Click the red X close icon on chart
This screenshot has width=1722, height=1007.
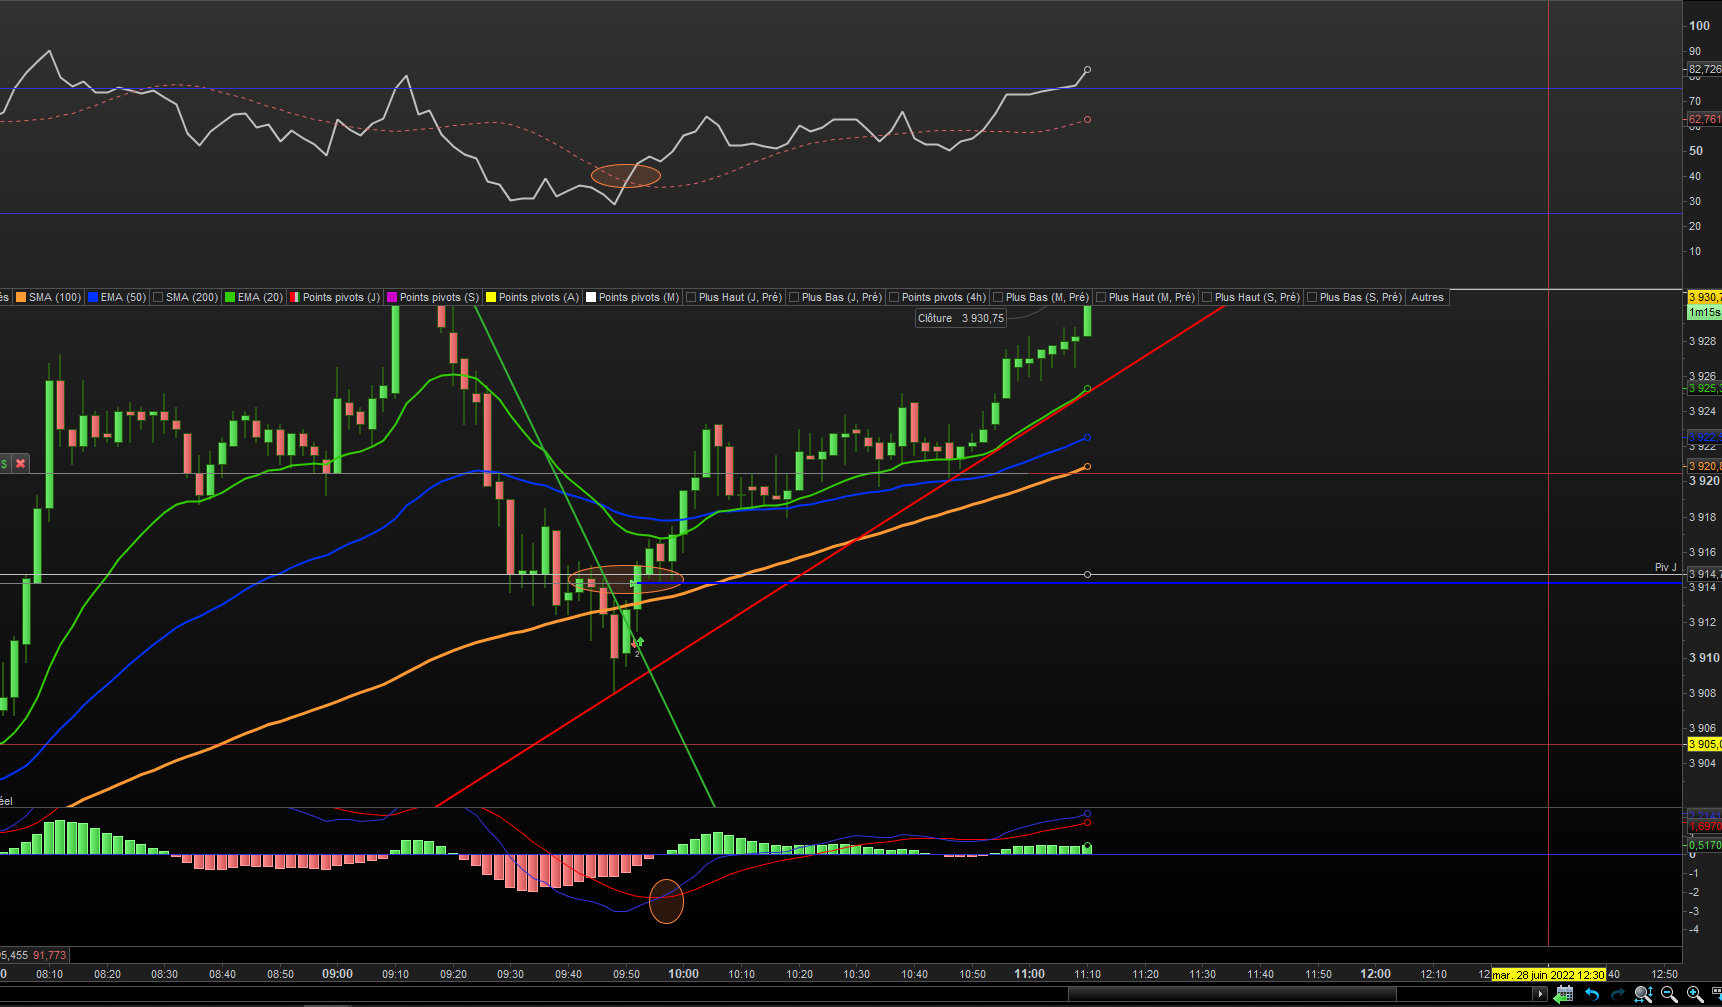tap(20, 464)
